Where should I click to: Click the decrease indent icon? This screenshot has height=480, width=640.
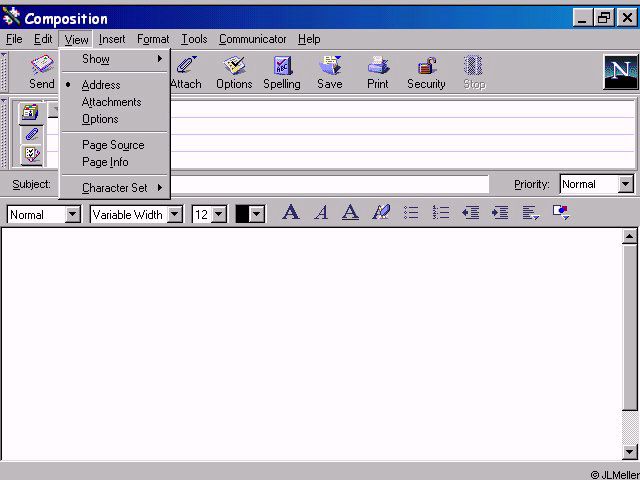(x=470, y=213)
